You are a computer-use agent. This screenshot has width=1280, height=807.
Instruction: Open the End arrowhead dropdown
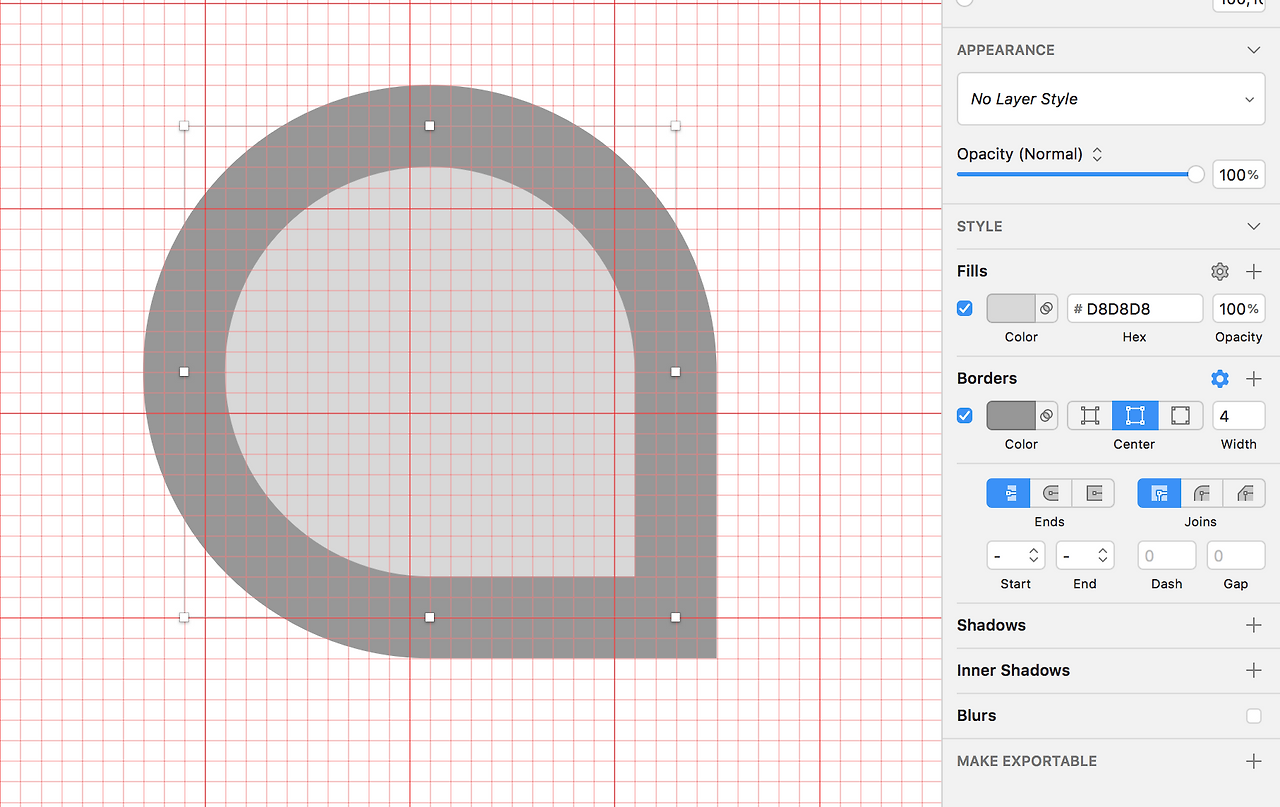tap(1085, 556)
